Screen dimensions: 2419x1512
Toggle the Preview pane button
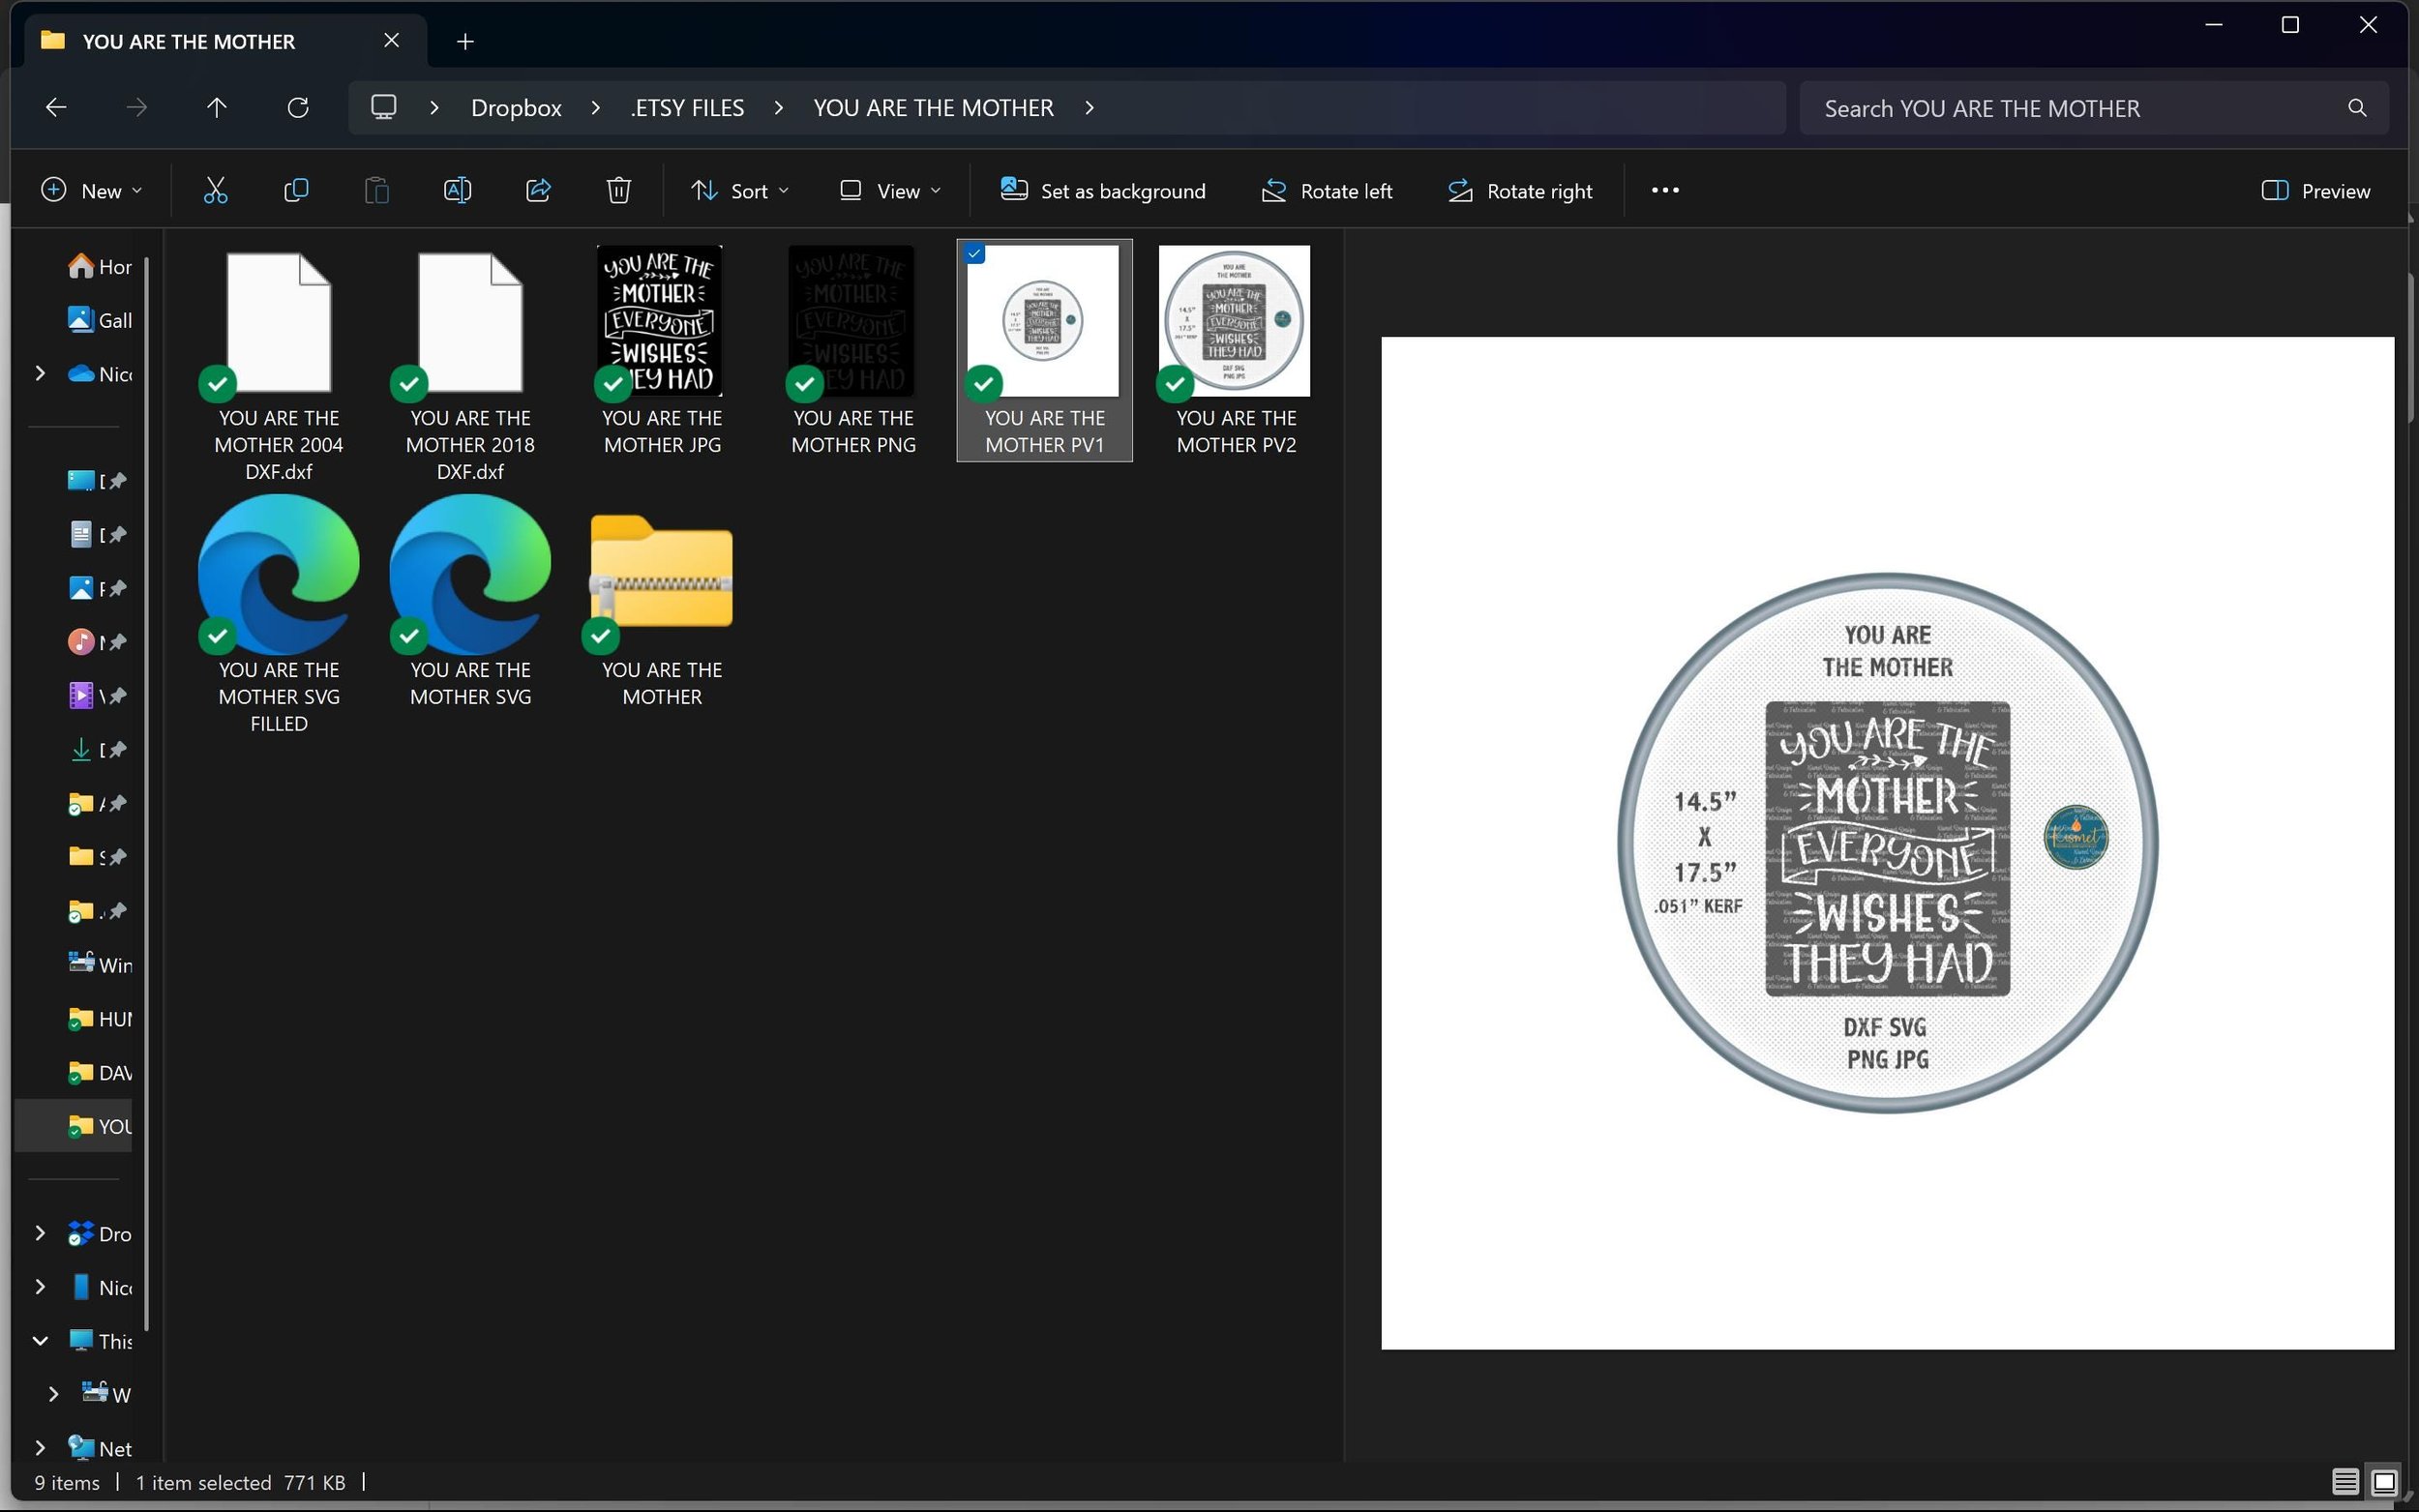2316,190
